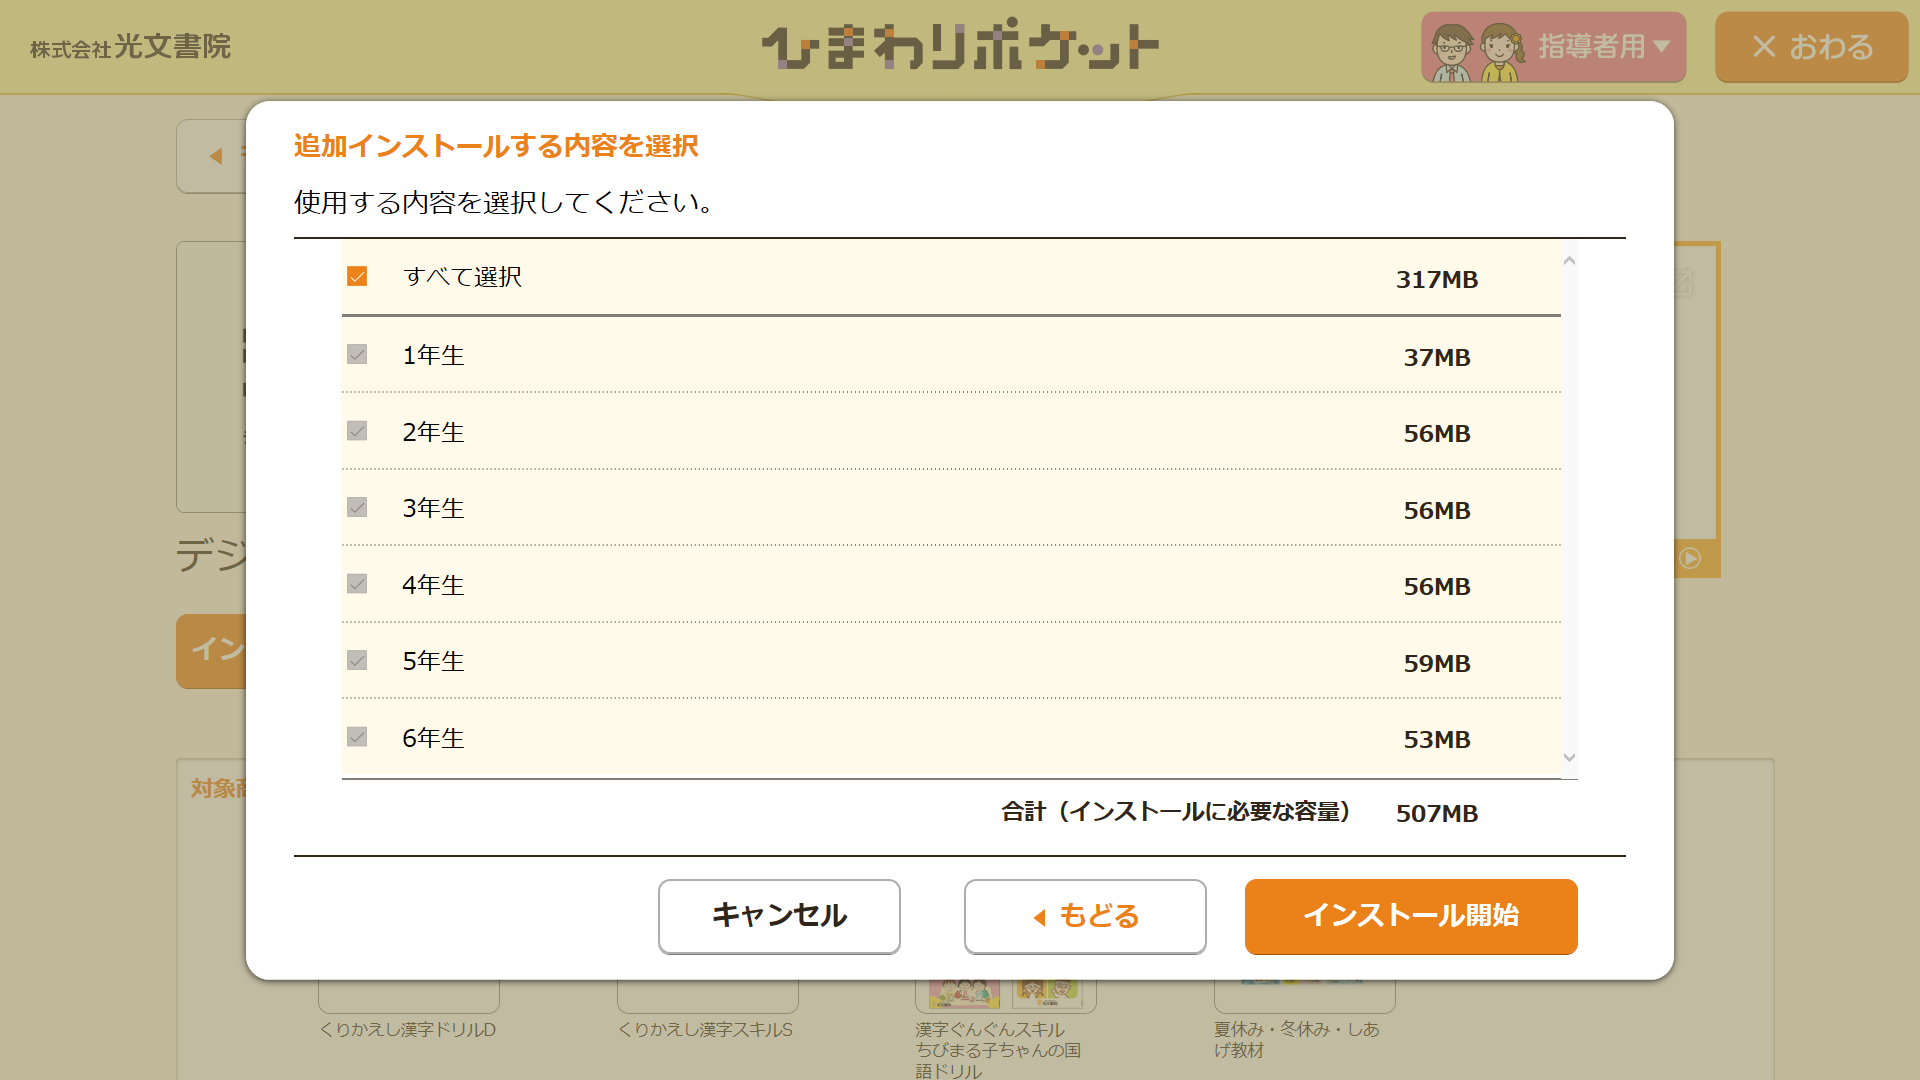
Task: Click the おわる exit button
Action: pyautogui.click(x=1811, y=47)
